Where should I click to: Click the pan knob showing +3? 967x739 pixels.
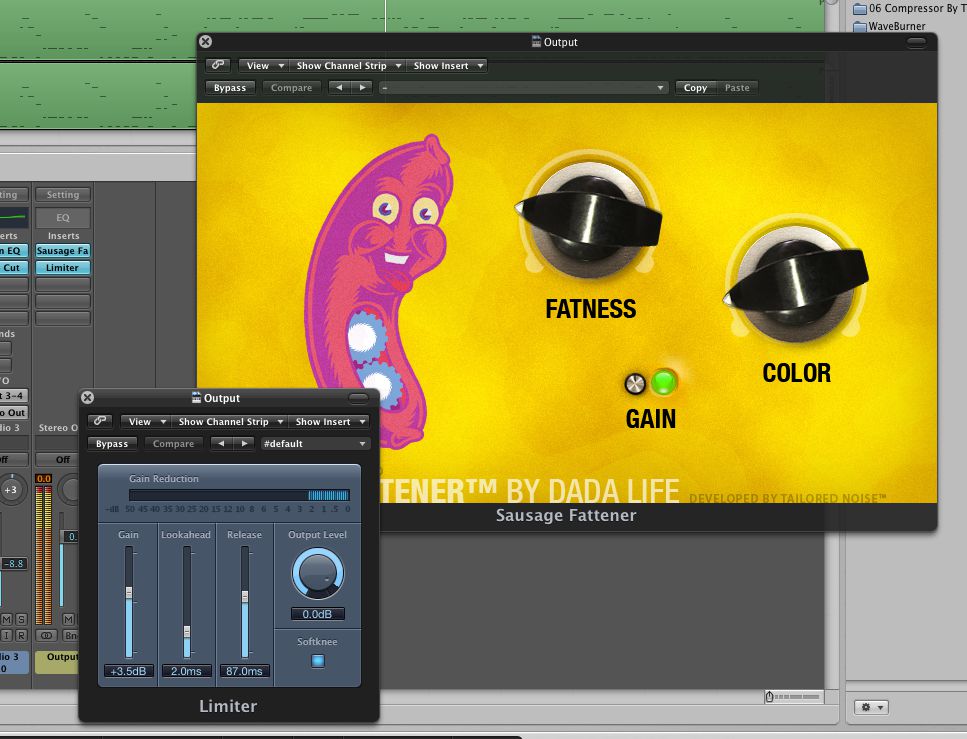coord(11,490)
